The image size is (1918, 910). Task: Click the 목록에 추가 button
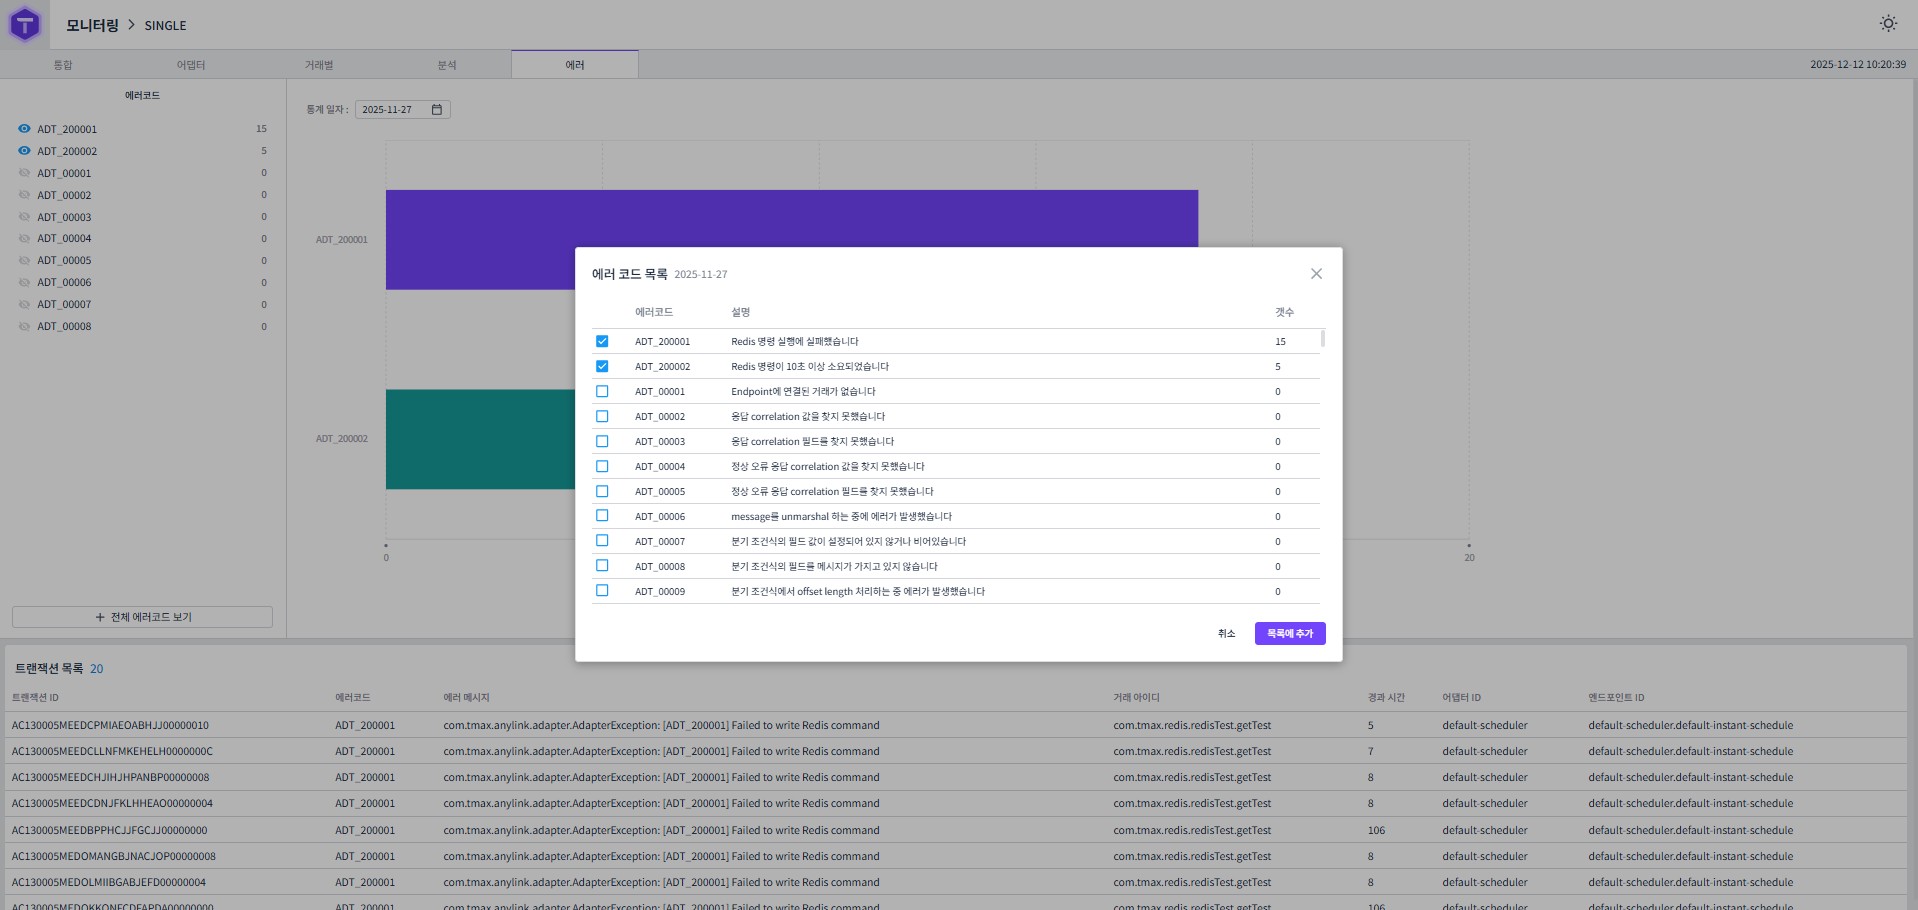pyautogui.click(x=1289, y=633)
